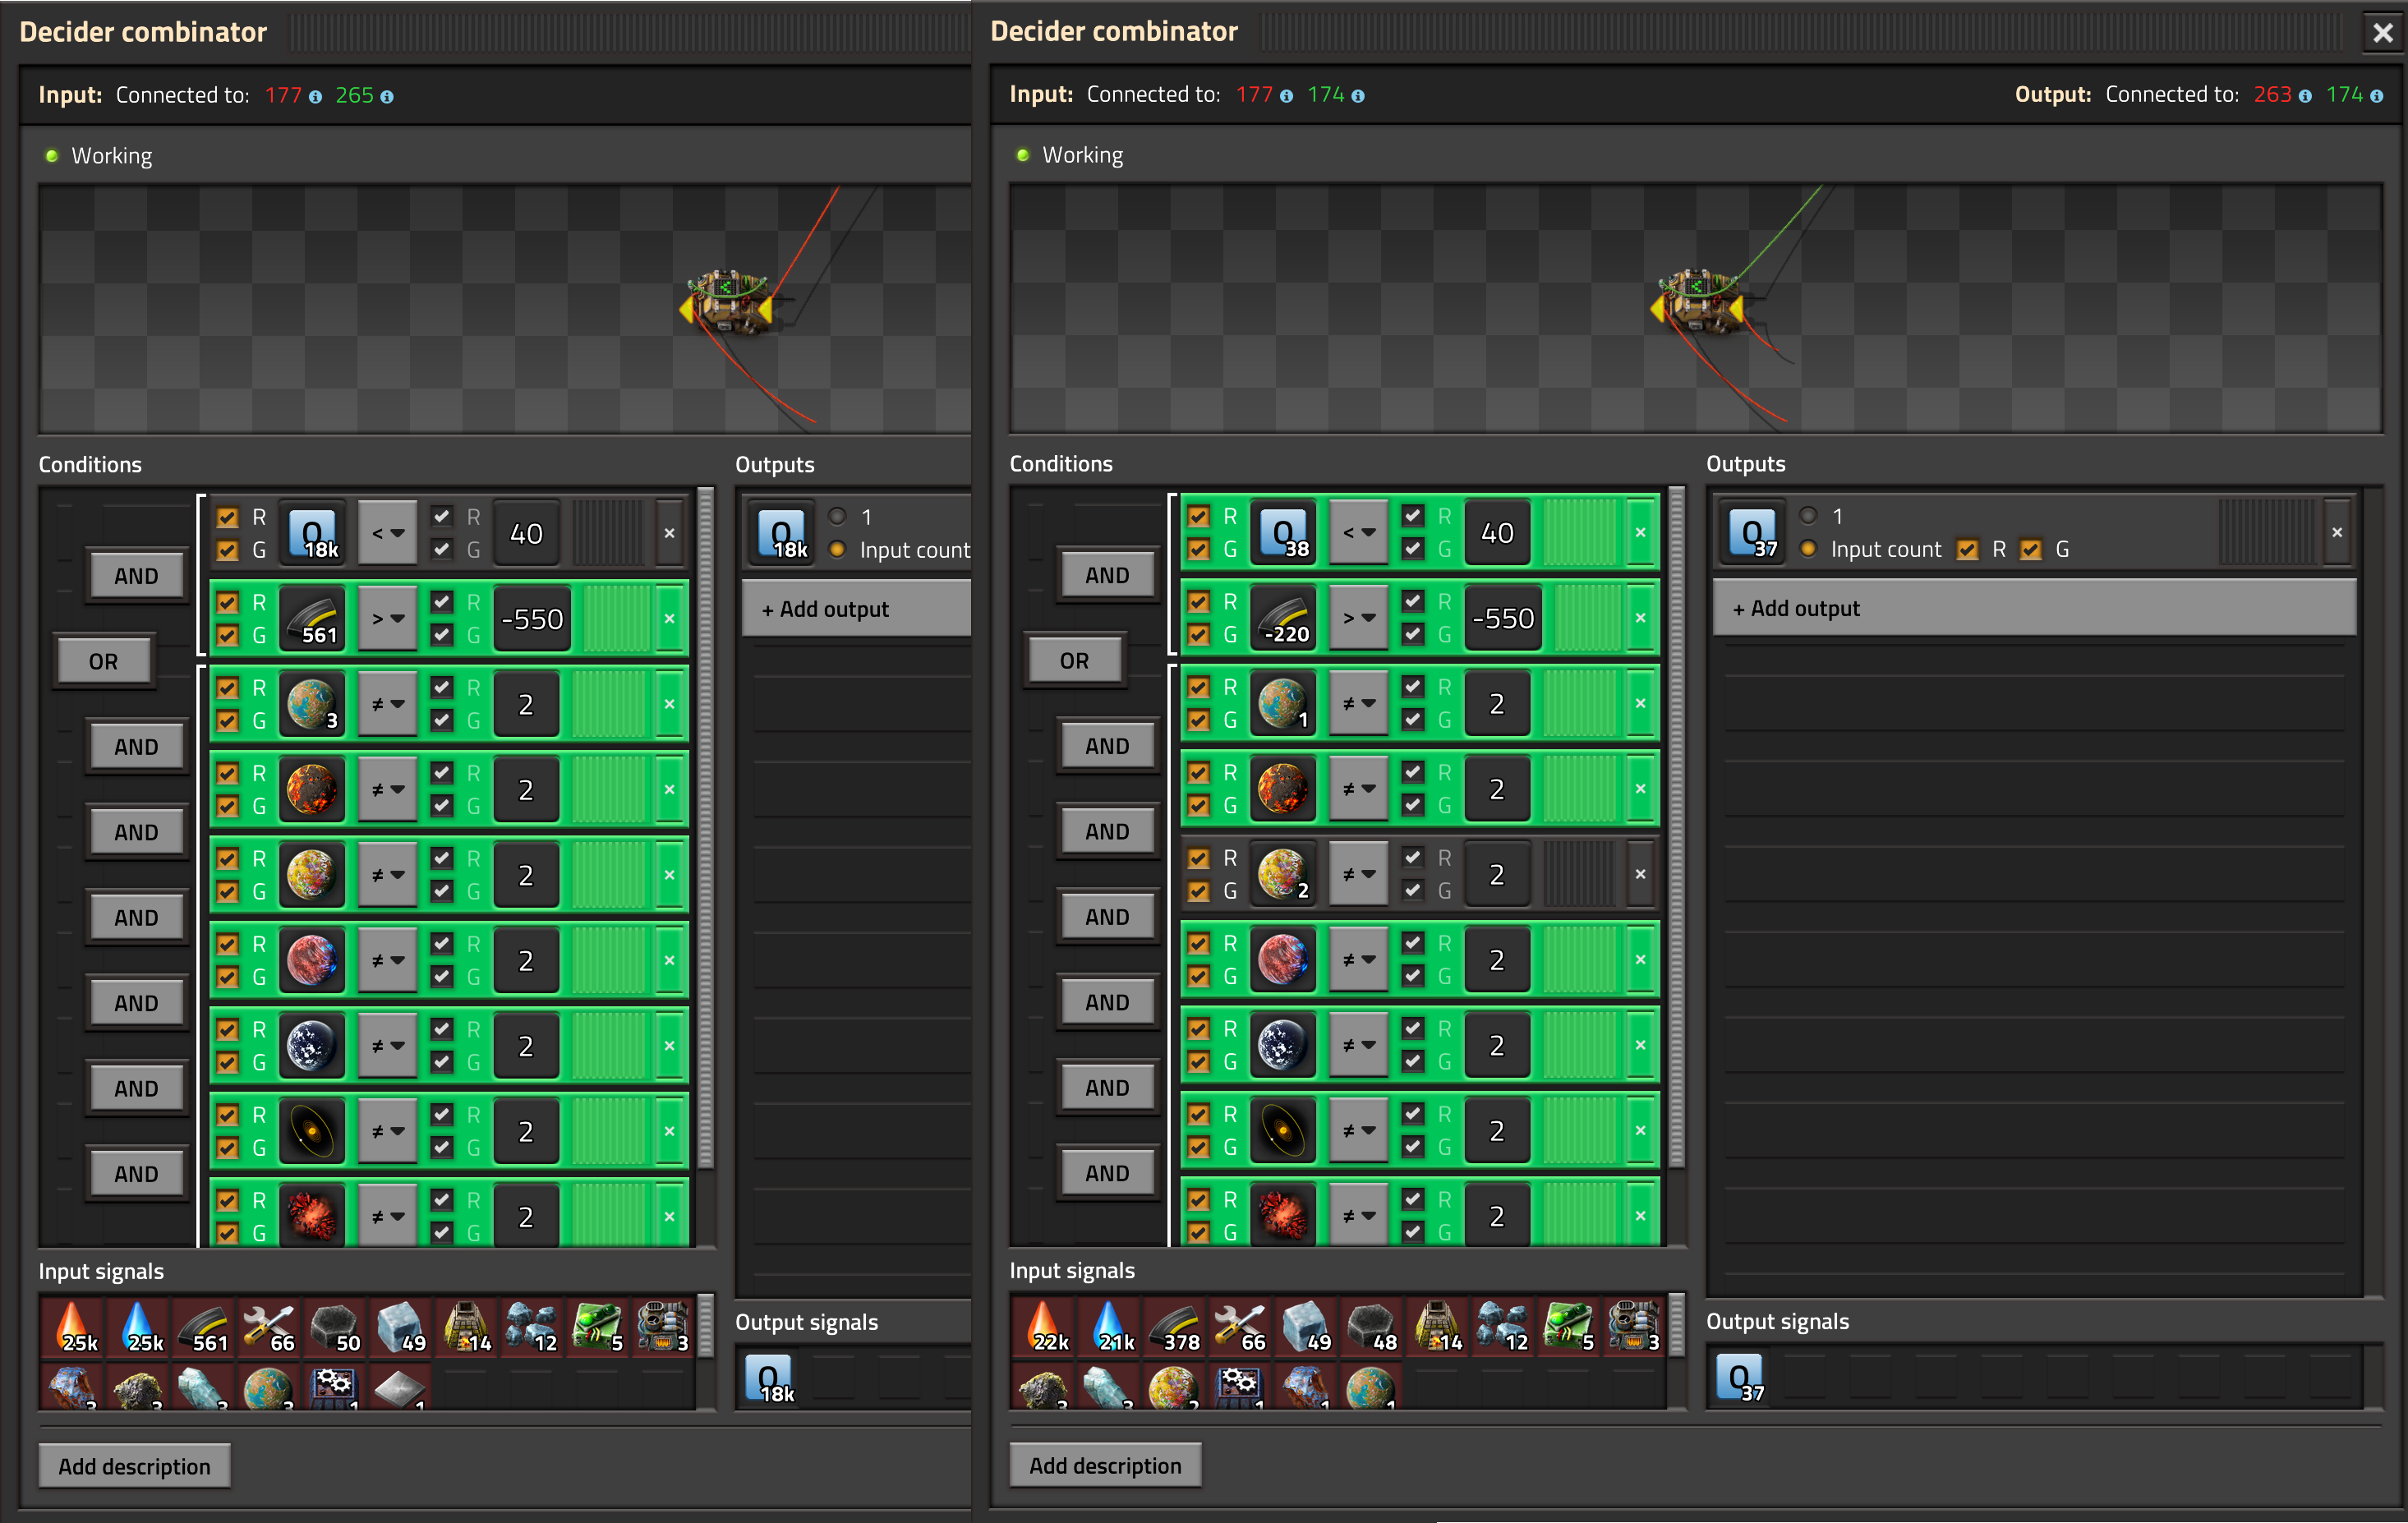Click the shattered planet icon in right conditions
The height and width of the screenshot is (1523, 2408).
(1283, 1214)
